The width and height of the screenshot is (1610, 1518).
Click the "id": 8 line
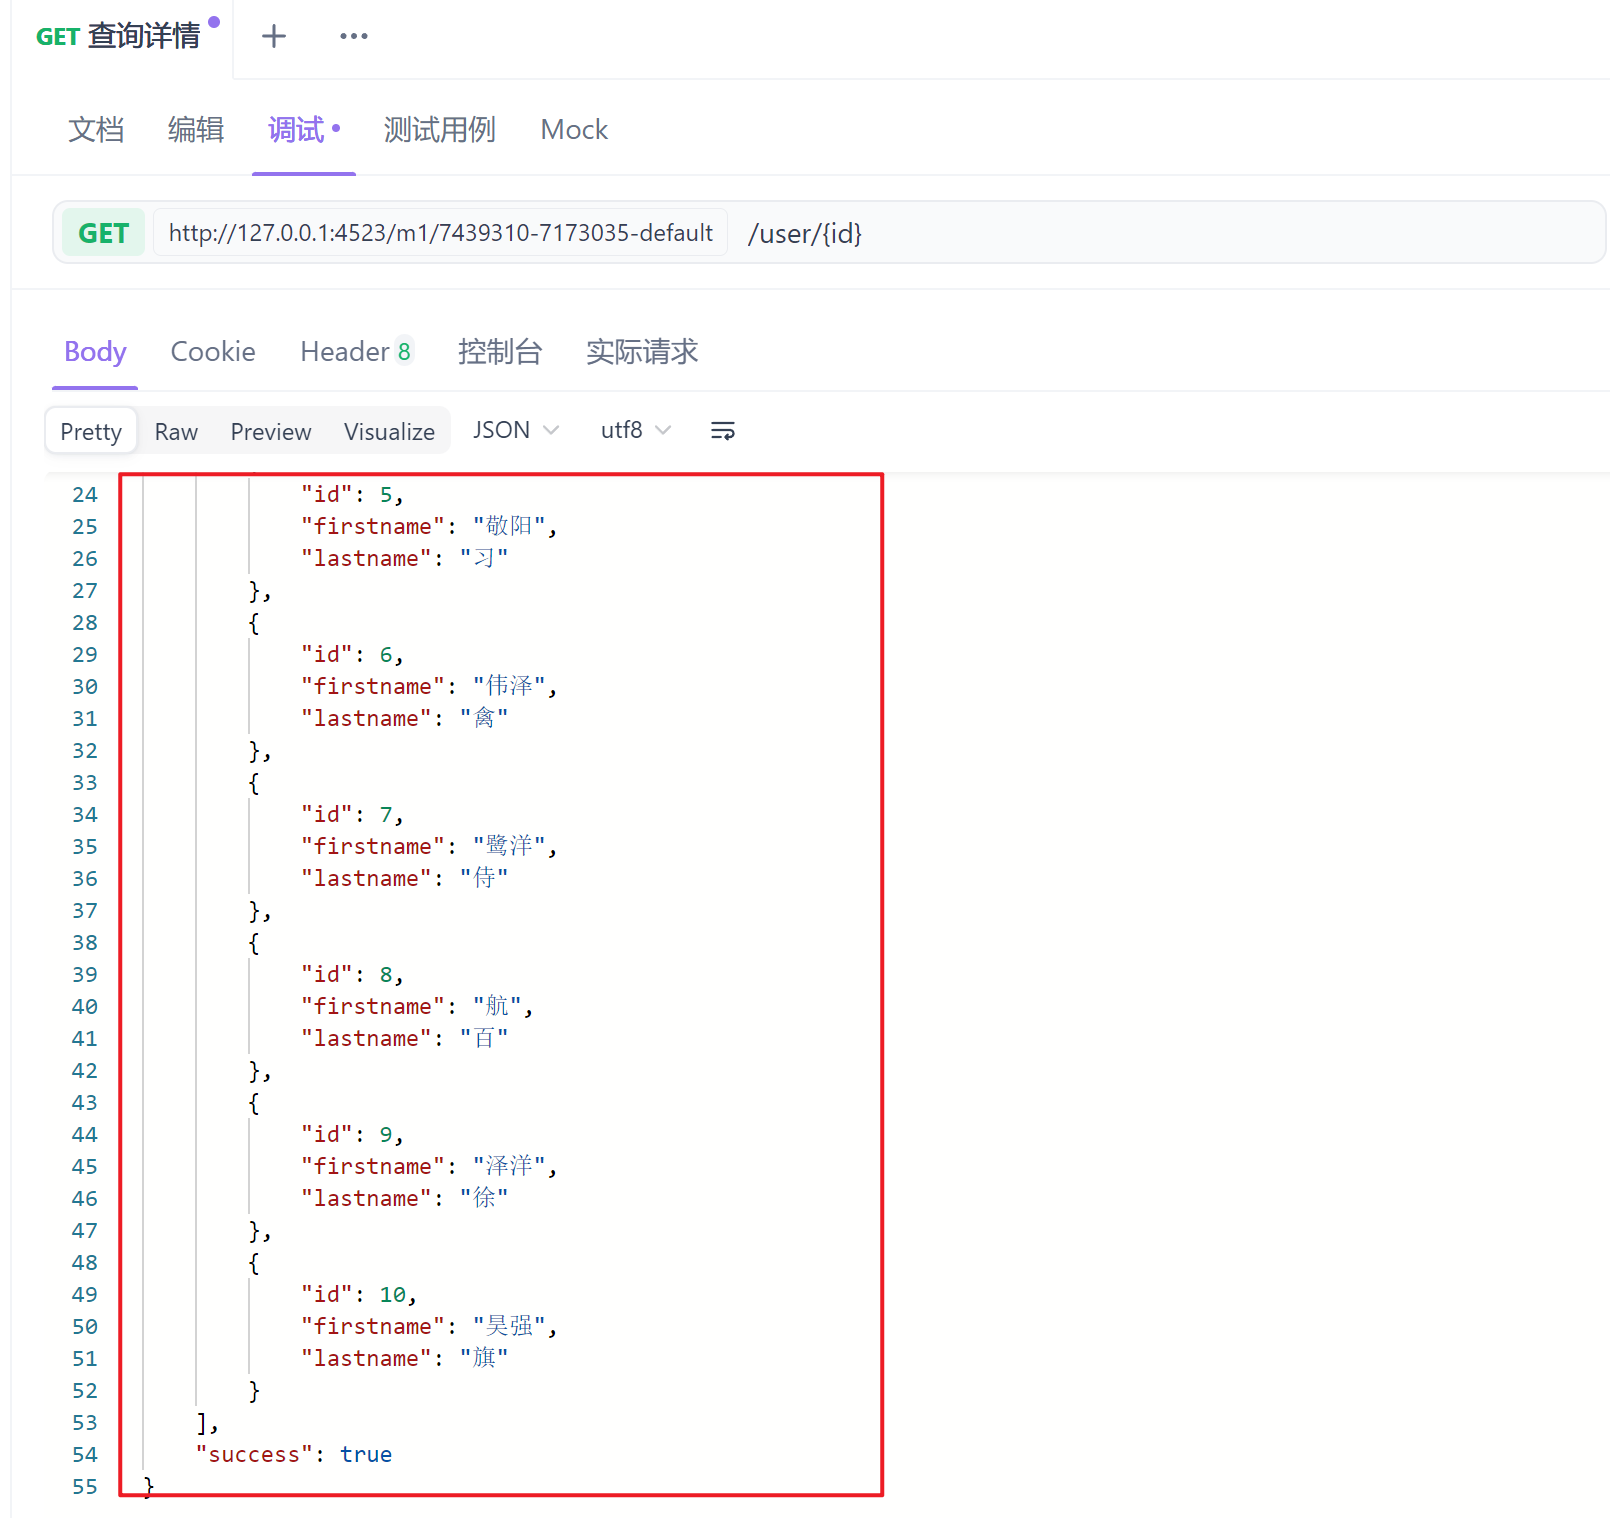click(352, 974)
